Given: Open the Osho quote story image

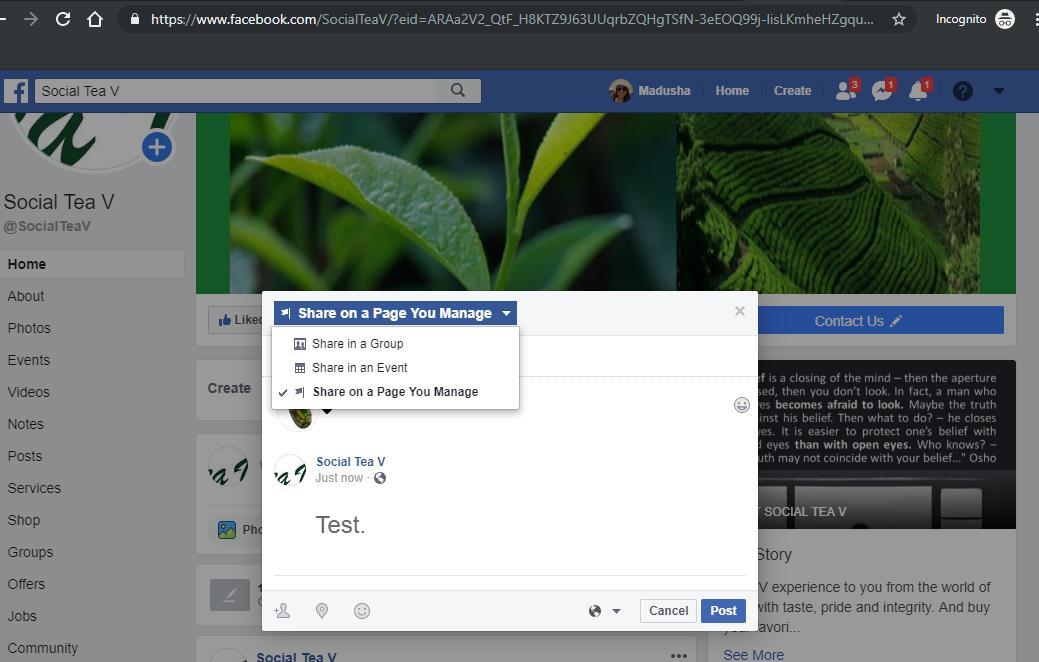Looking at the screenshot, I should (887, 444).
